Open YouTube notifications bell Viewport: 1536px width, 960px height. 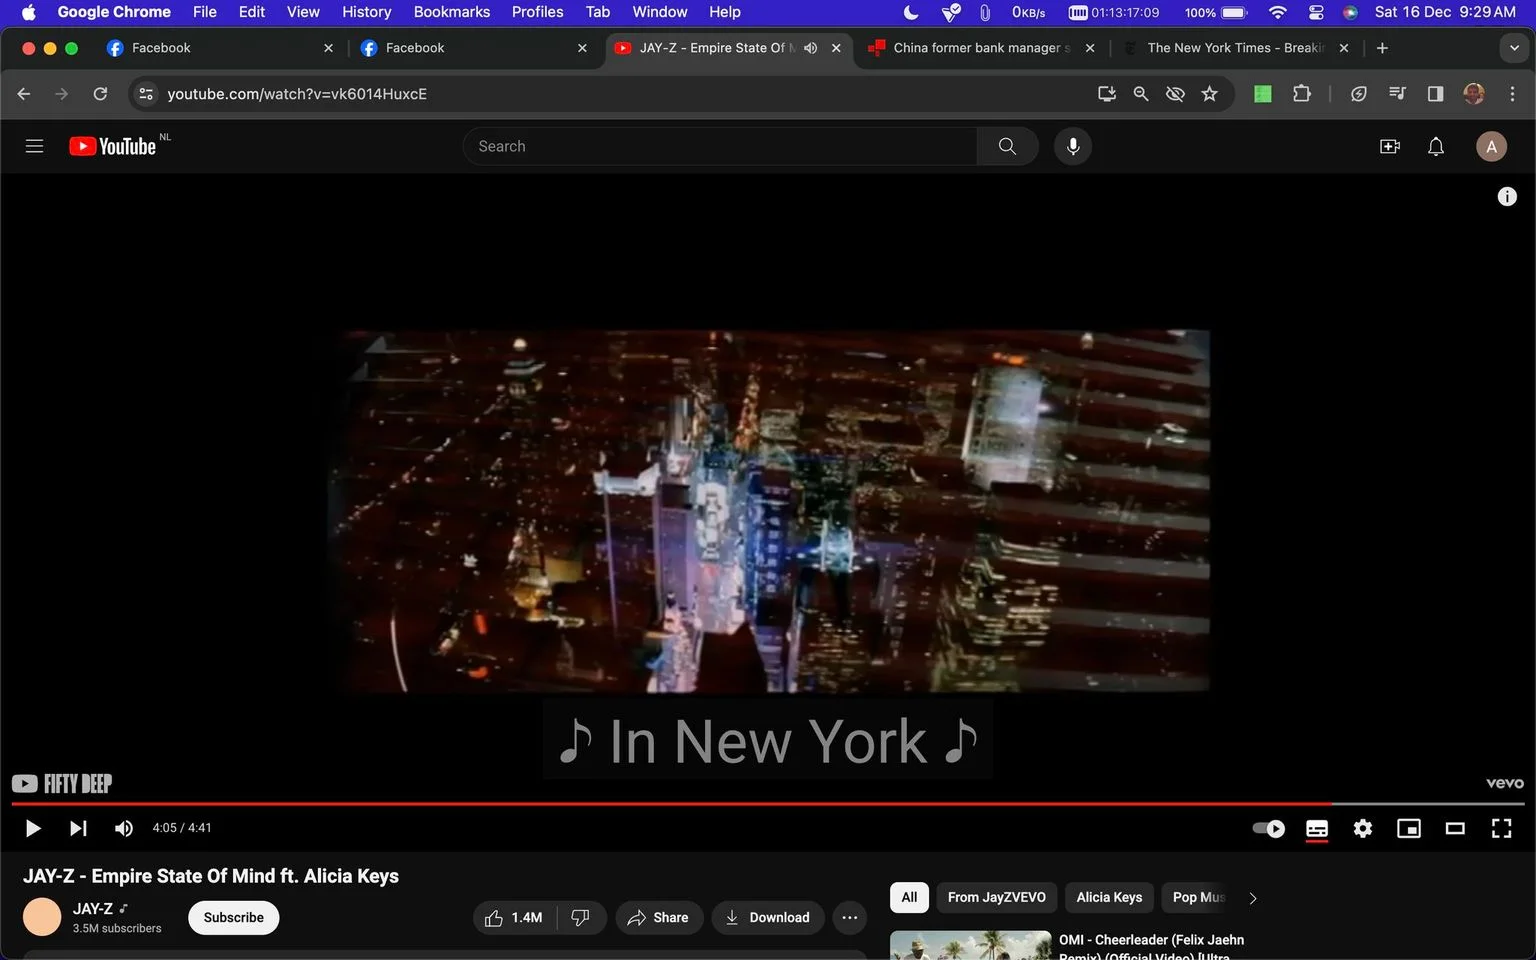coord(1435,147)
